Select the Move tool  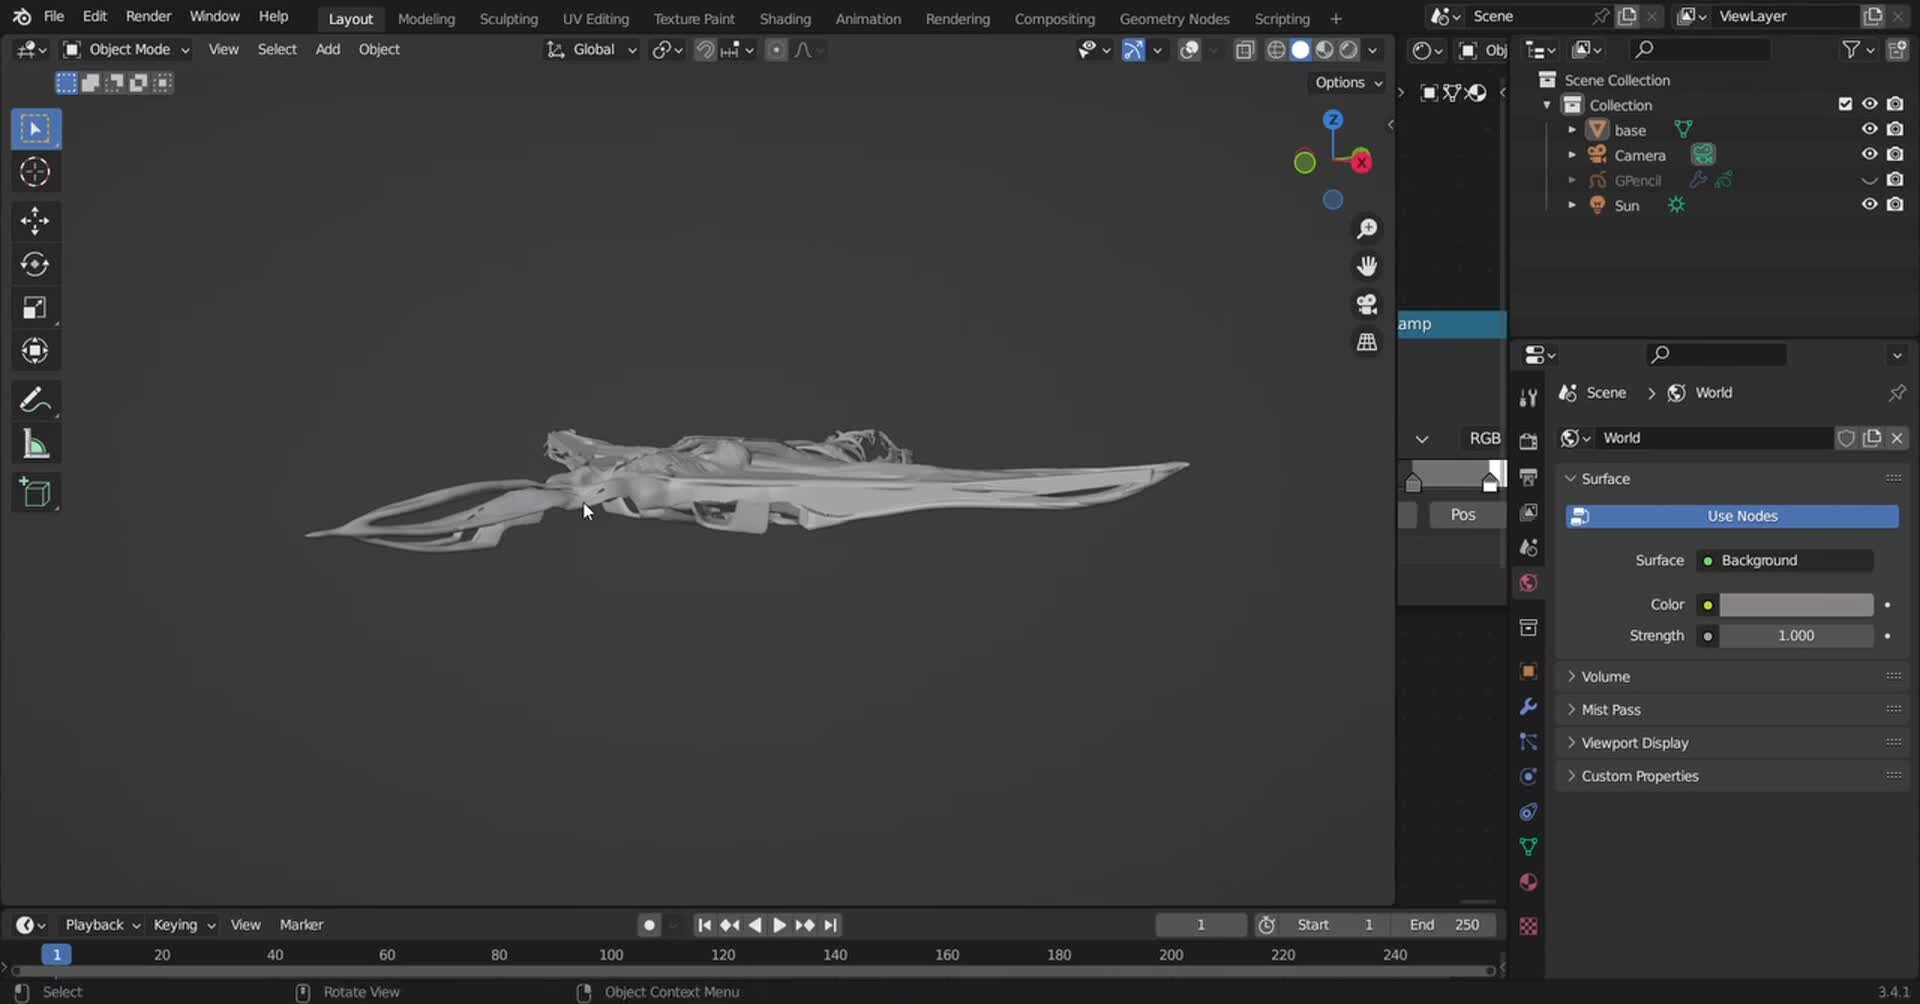tap(35, 221)
